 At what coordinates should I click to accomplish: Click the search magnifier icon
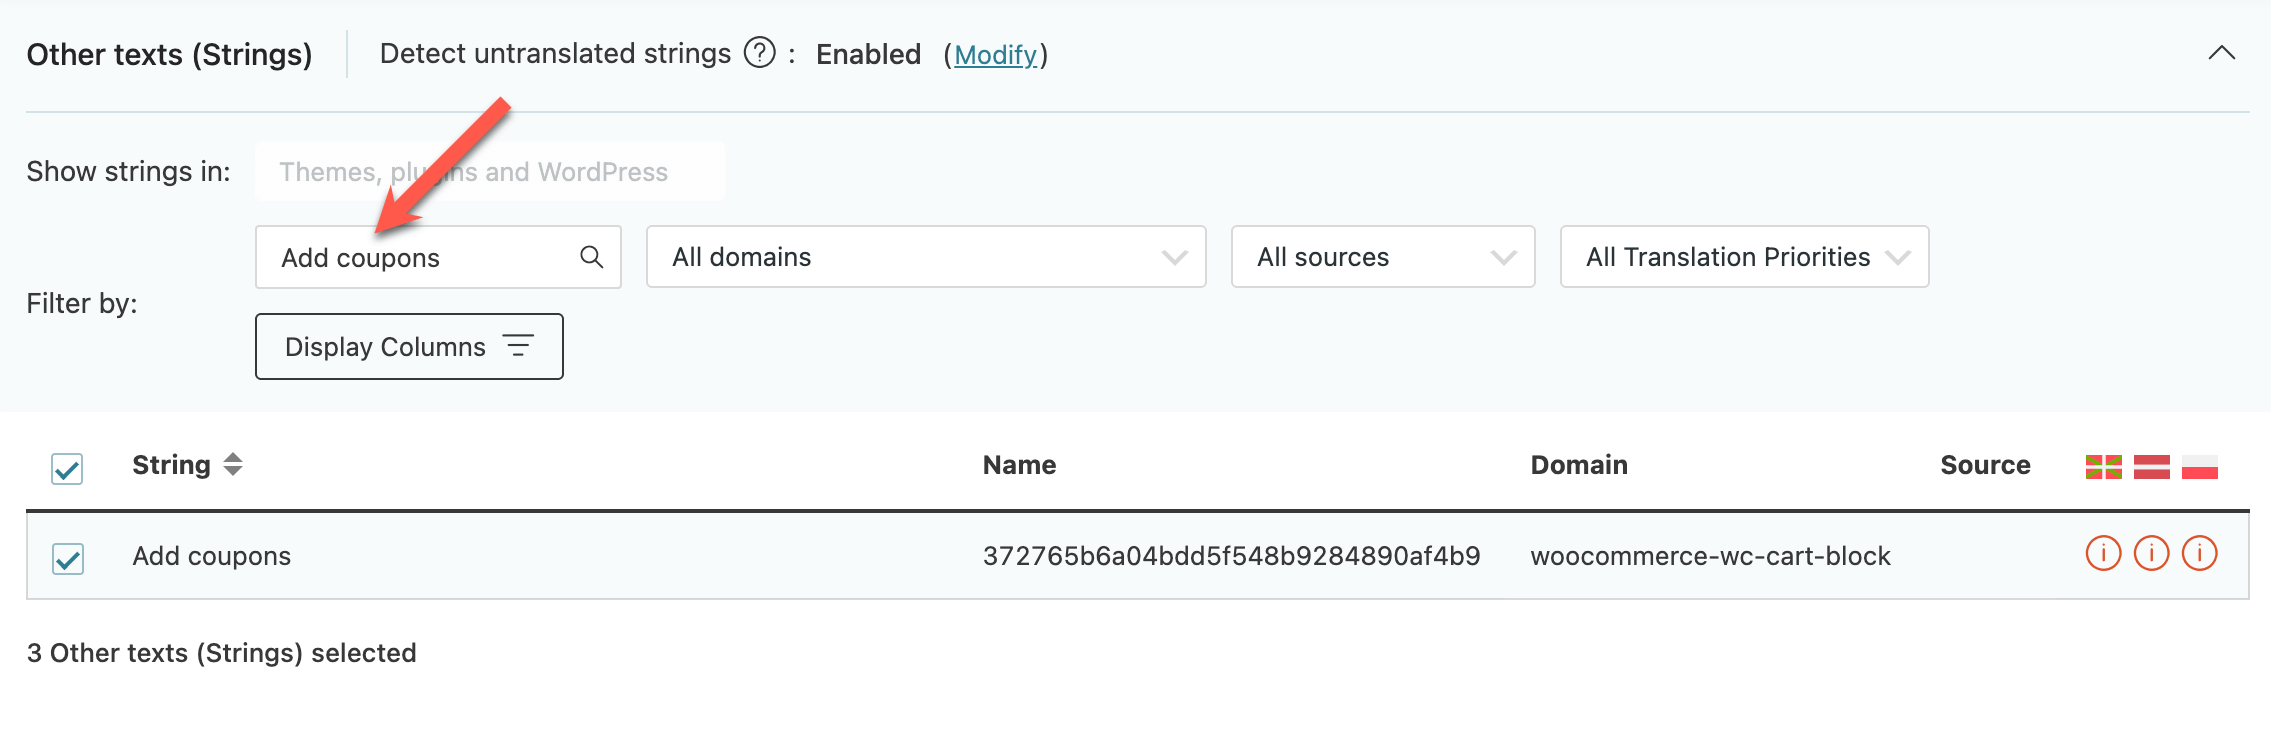(592, 257)
